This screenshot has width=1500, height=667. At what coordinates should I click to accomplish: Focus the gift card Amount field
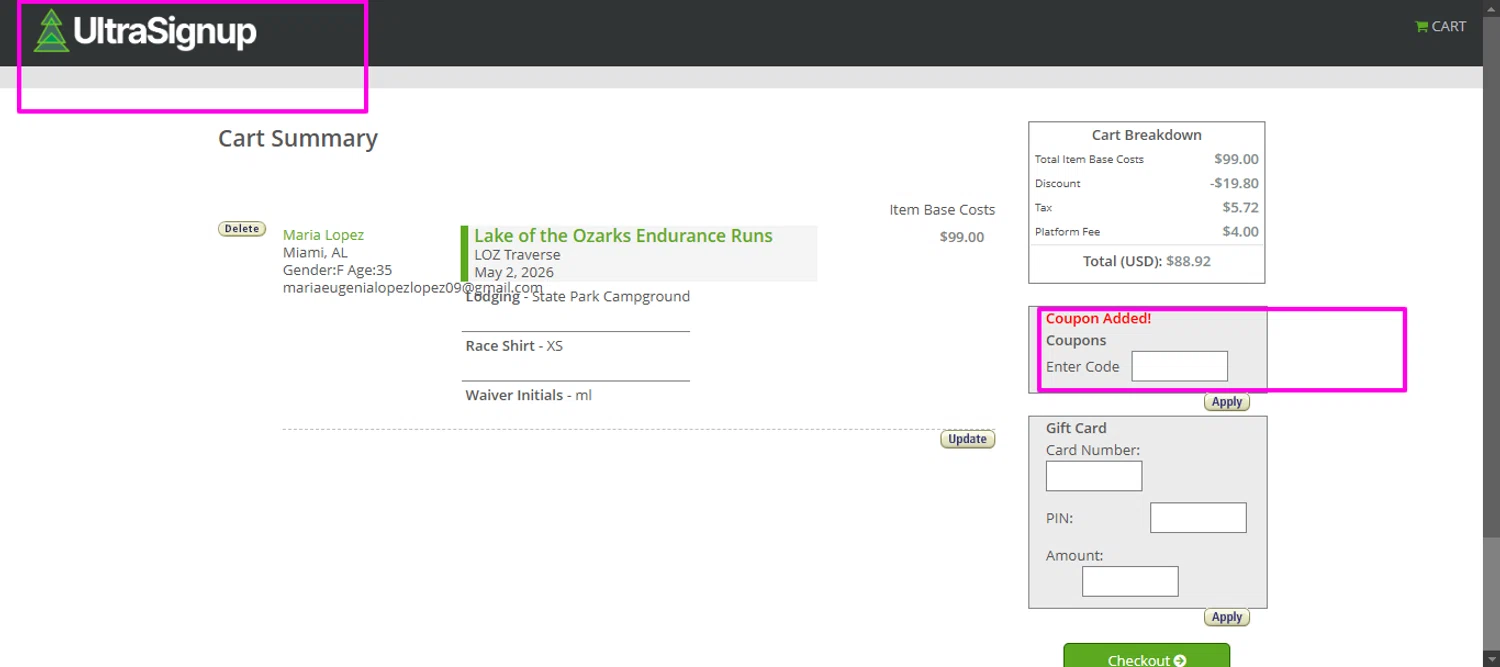pos(1130,581)
